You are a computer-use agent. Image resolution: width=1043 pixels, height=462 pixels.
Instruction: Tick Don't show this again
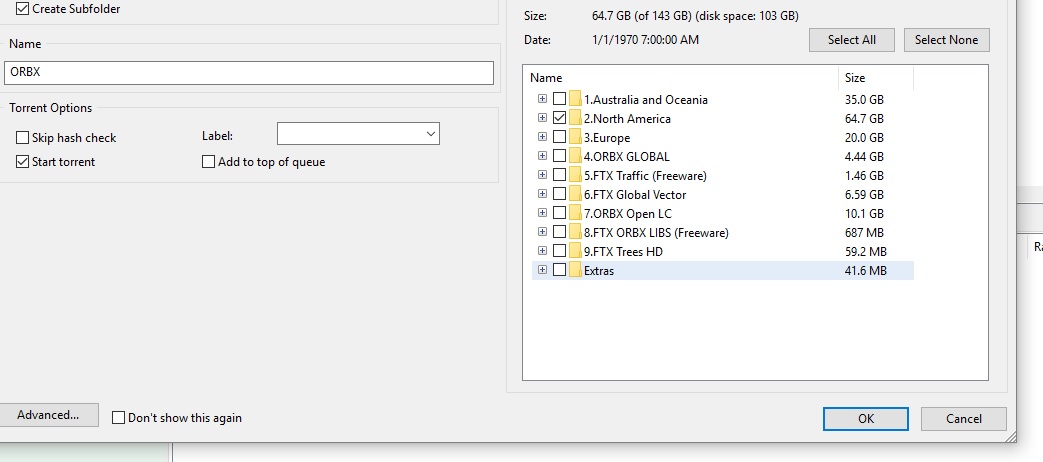pyautogui.click(x=118, y=417)
